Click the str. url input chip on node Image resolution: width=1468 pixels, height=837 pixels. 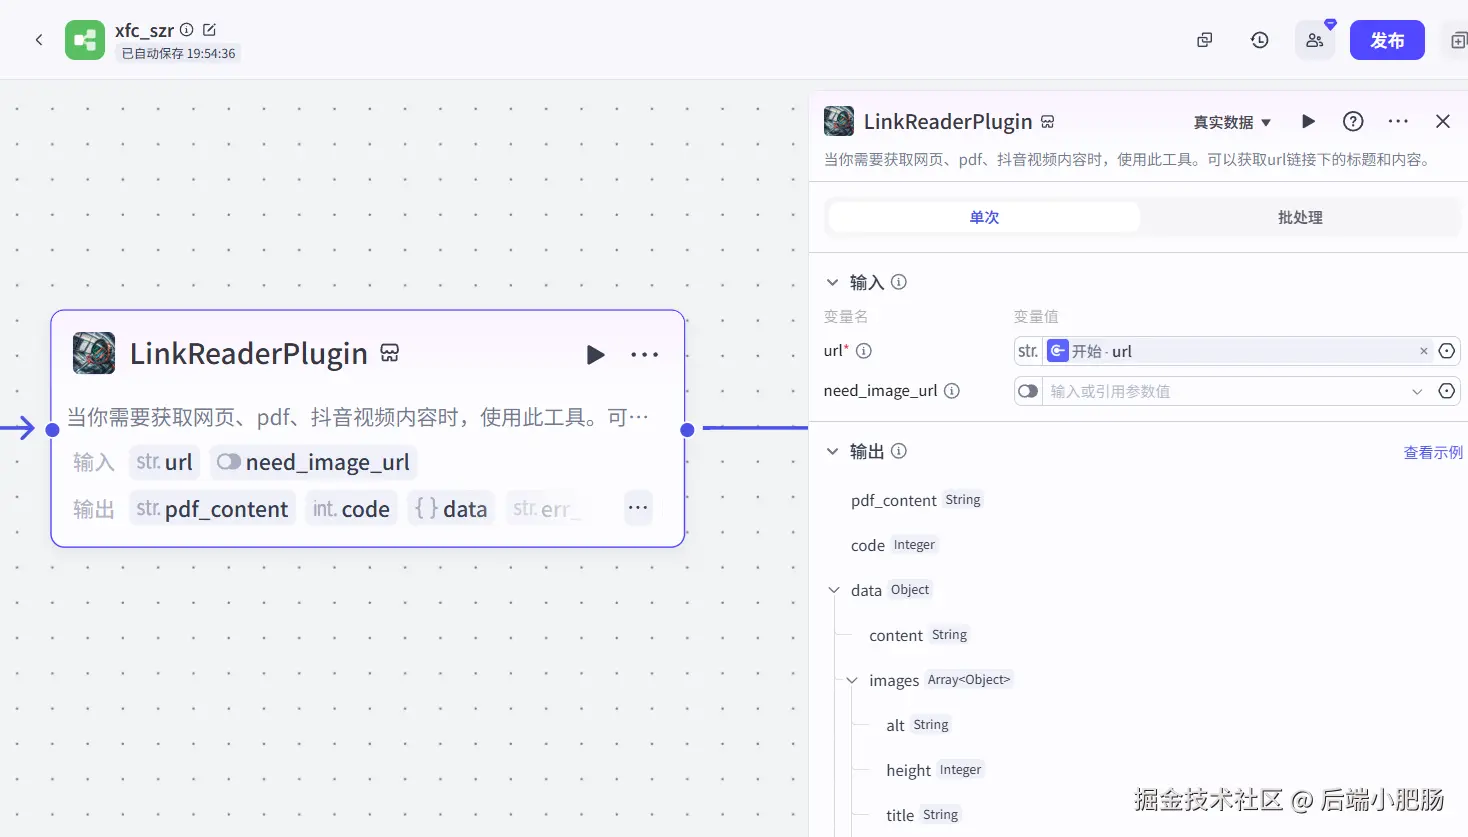pyautogui.click(x=164, y=462)
